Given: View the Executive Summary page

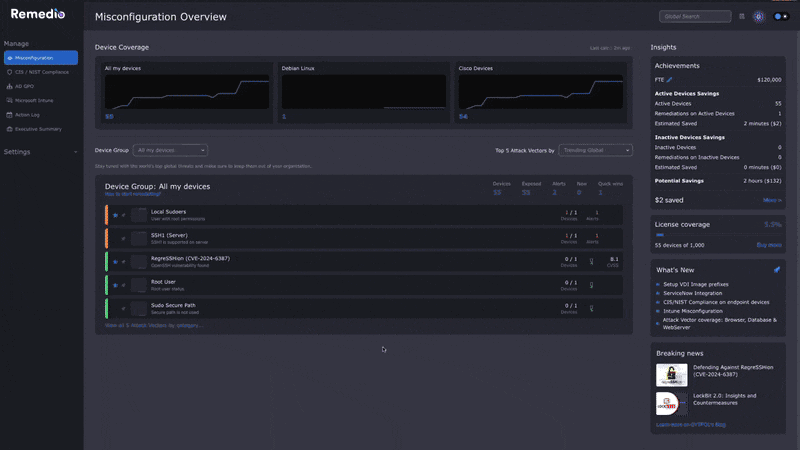Looking at the screenshot, I should click(x=41, y=129).
